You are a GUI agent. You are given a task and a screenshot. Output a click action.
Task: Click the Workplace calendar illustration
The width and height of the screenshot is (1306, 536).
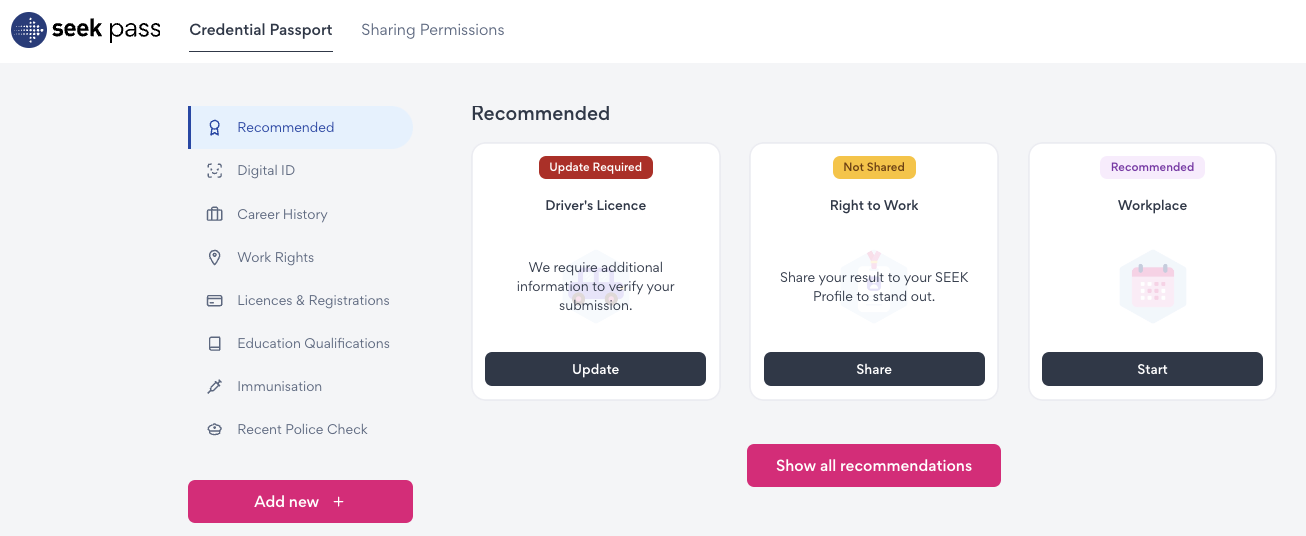[1152, 287]
